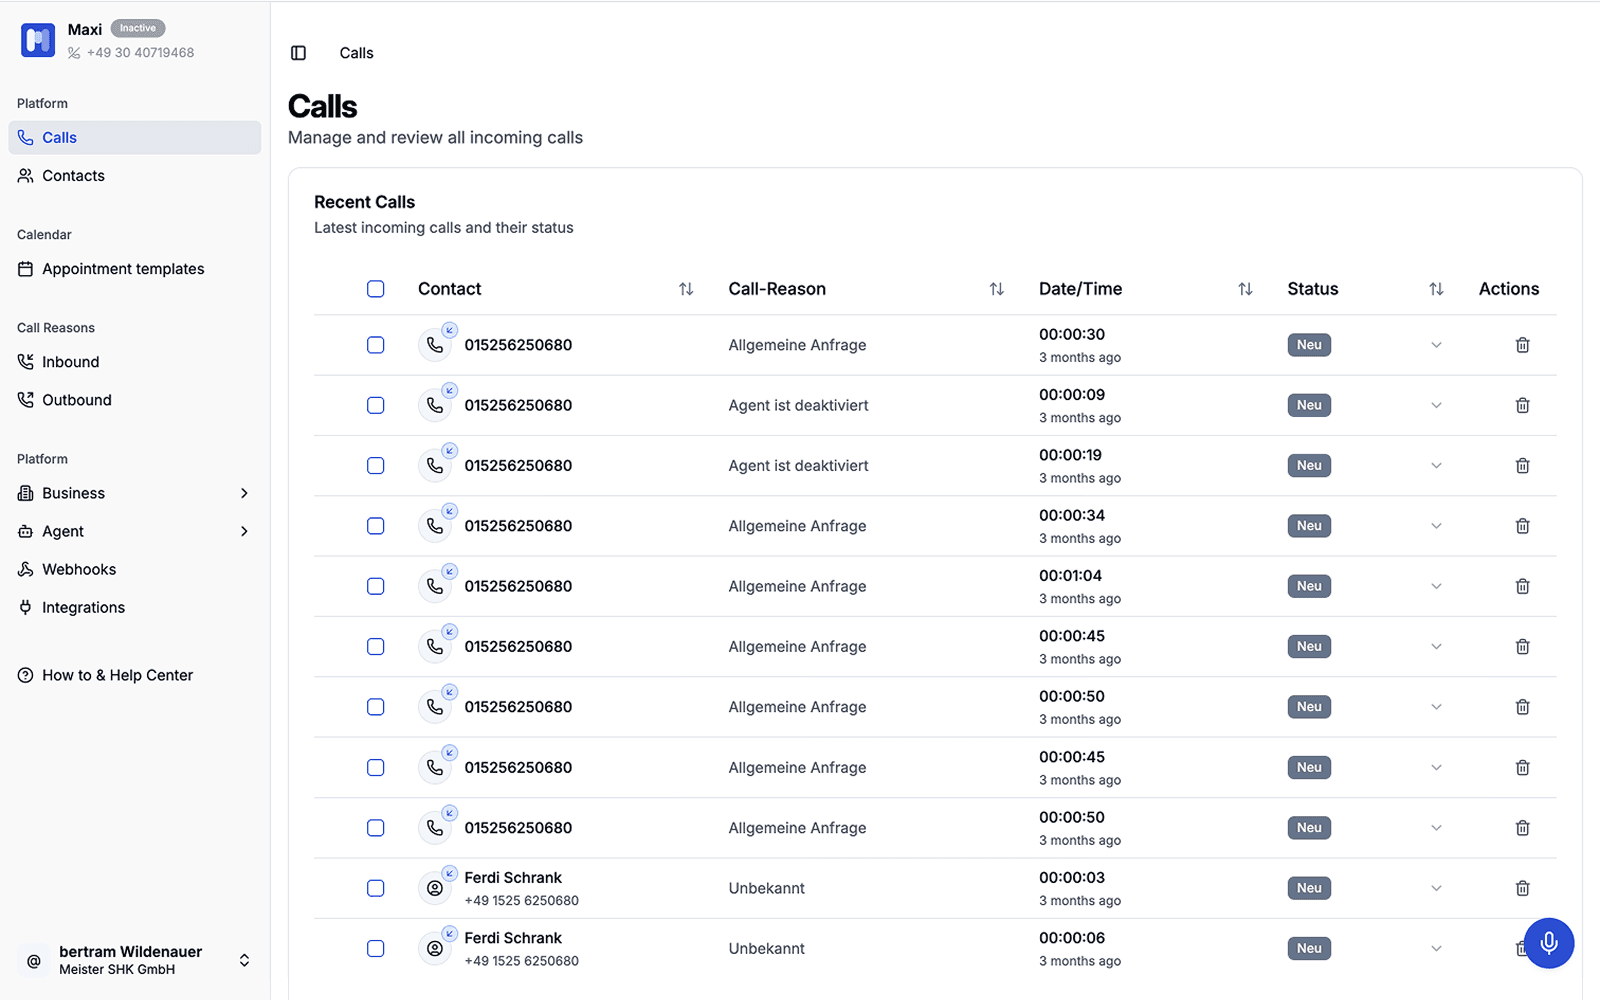
Task: Click phone icon of the 00:01:04 call
Action: click(x=435, y=586)
